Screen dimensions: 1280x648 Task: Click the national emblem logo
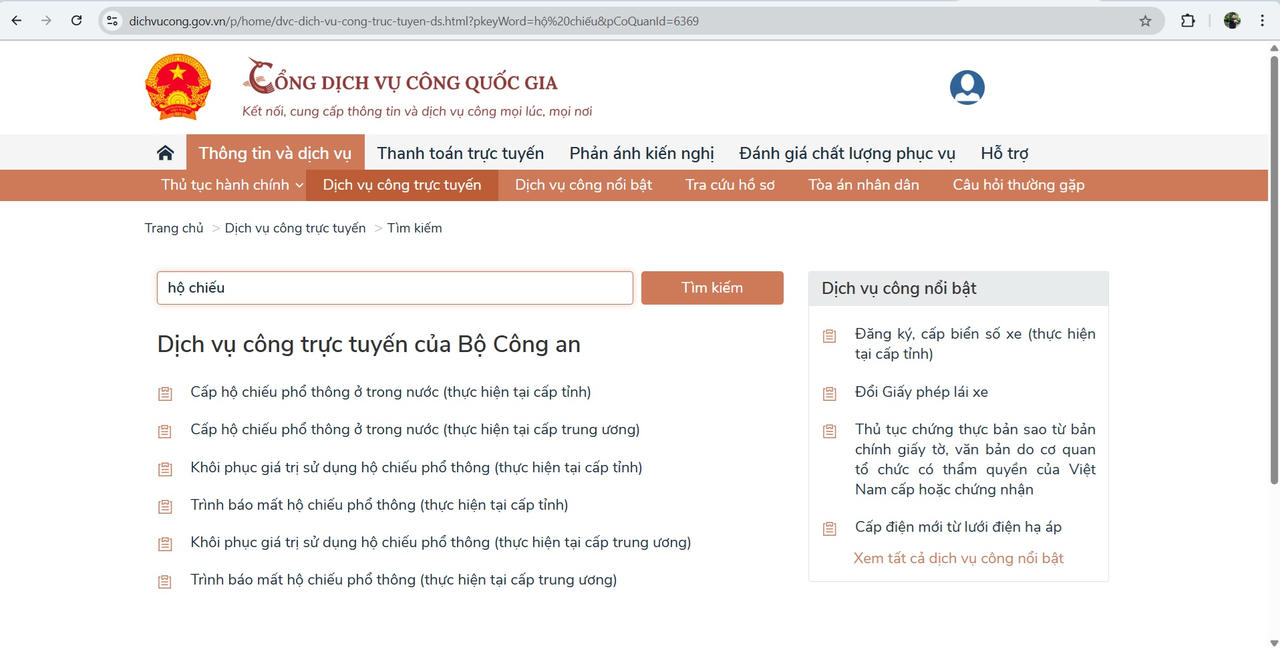[x=178, y=88]
